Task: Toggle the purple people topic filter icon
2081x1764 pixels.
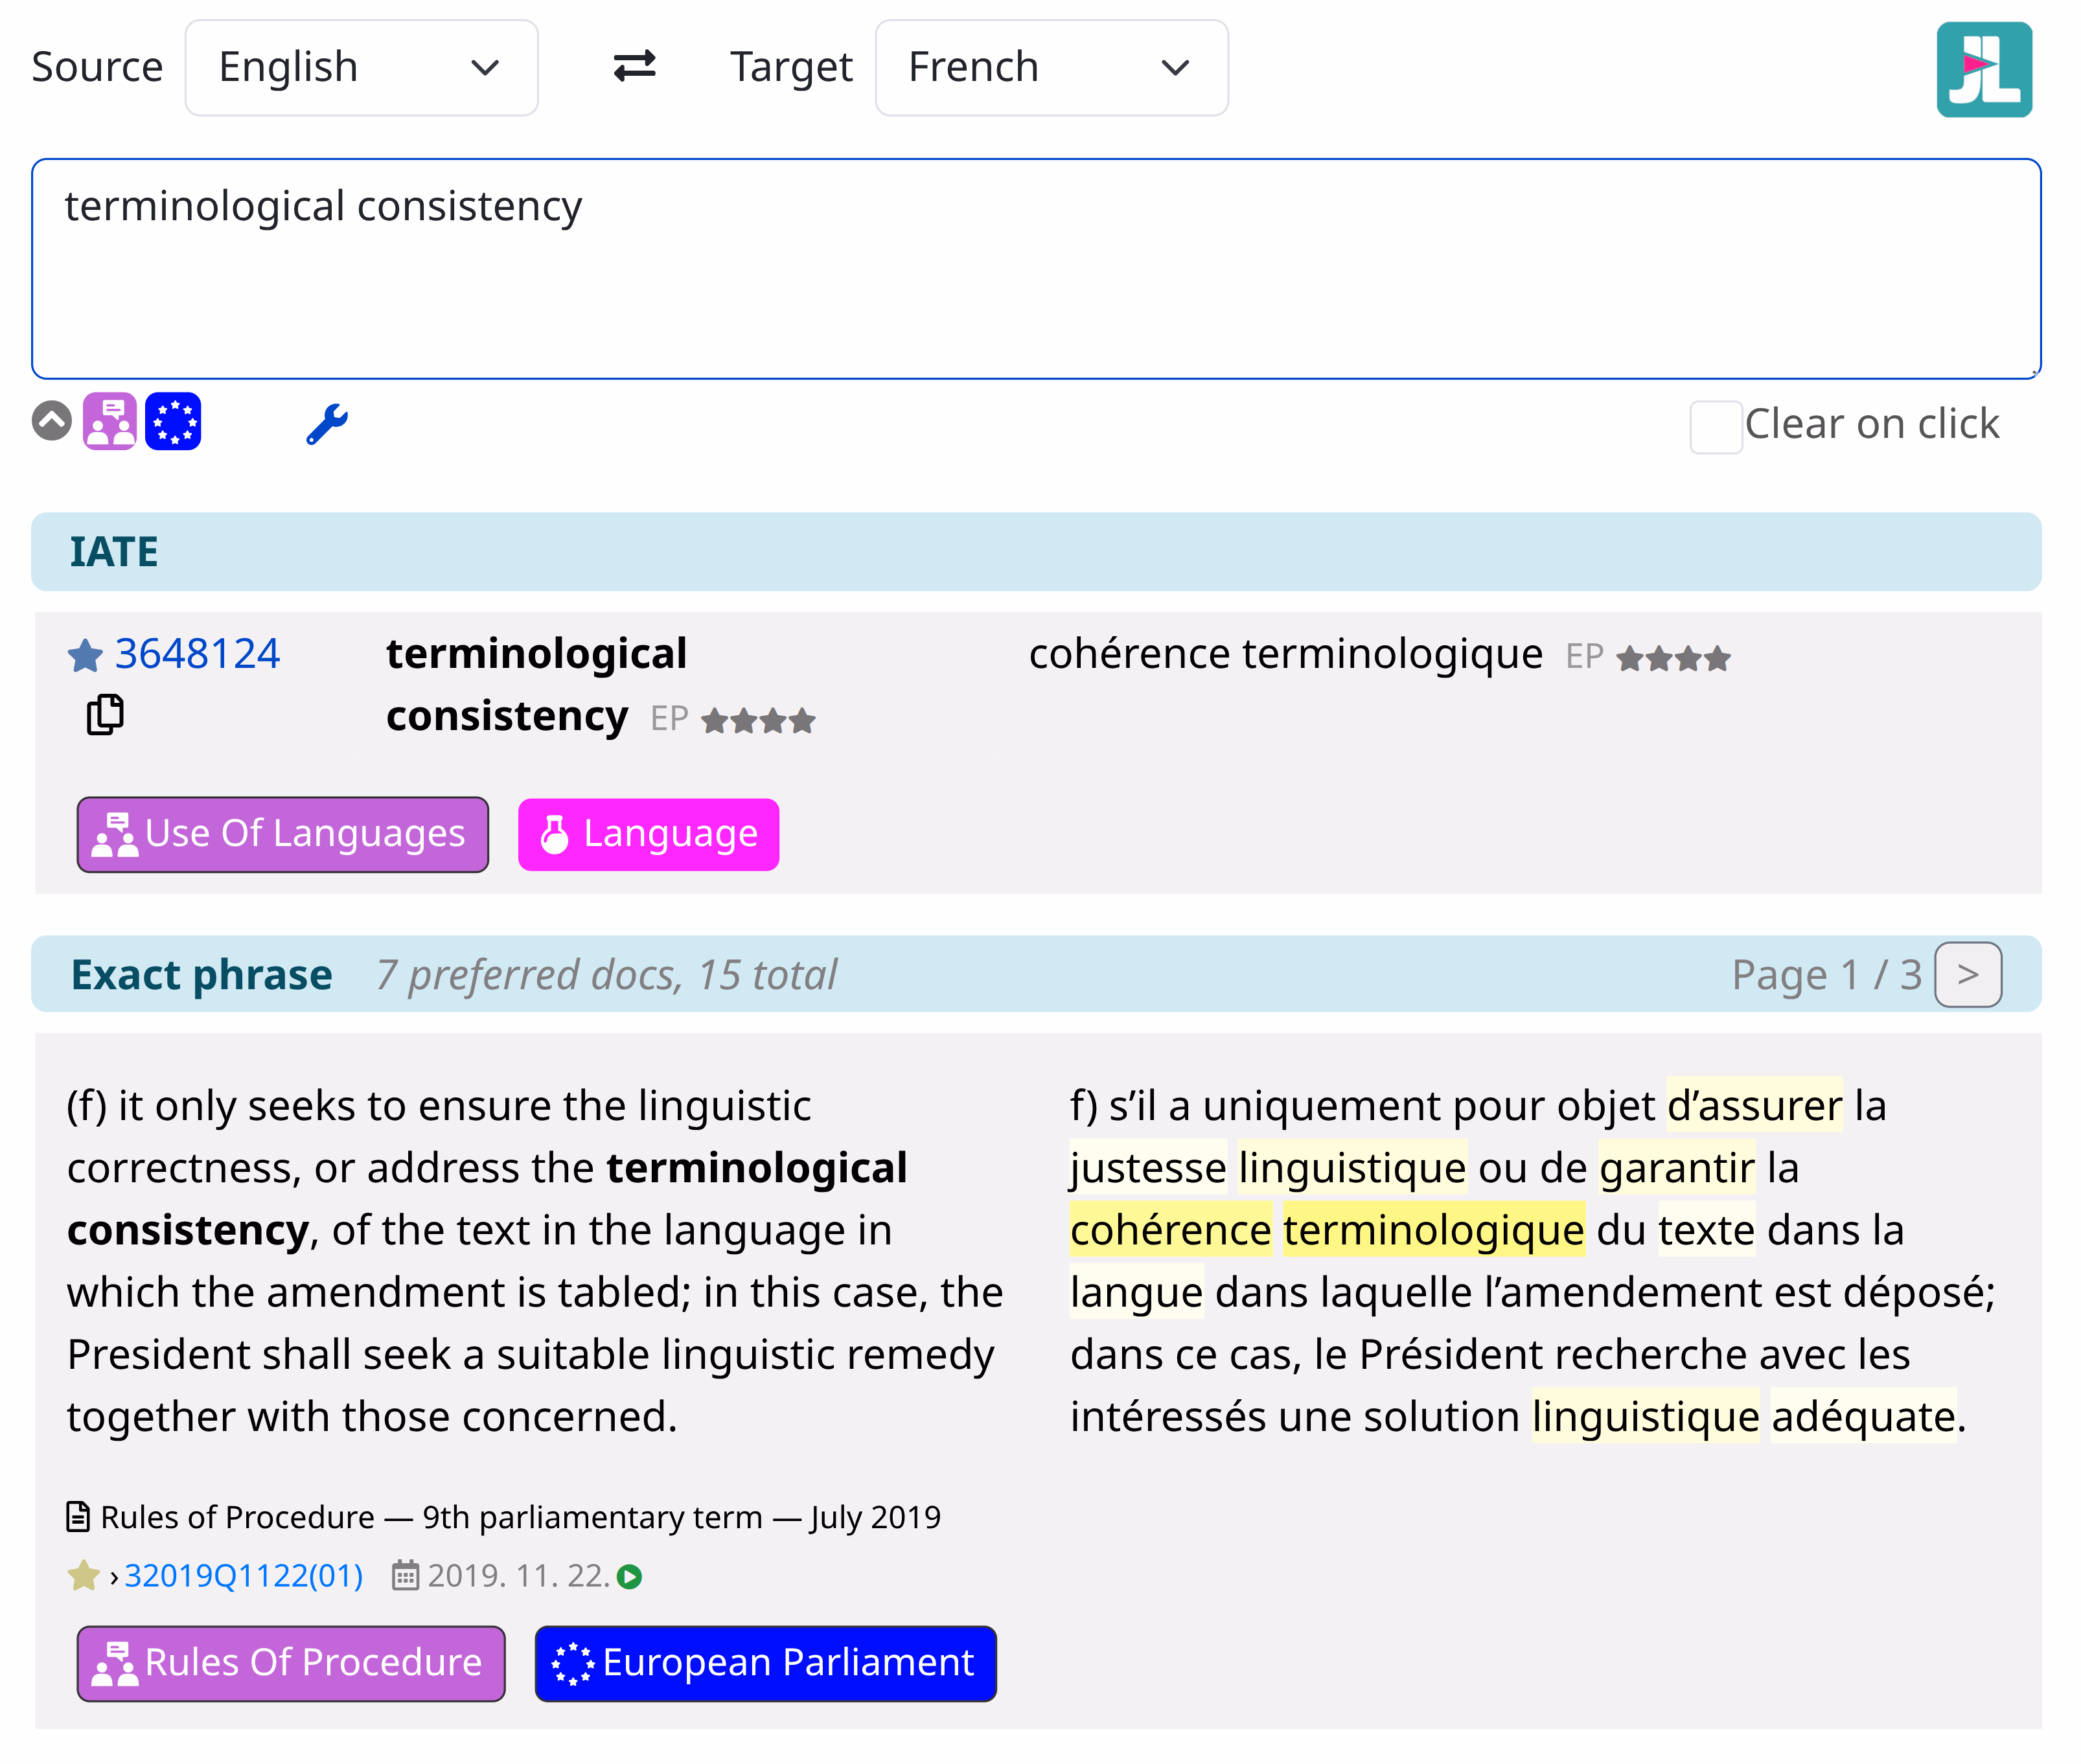Action: point(110,421)
